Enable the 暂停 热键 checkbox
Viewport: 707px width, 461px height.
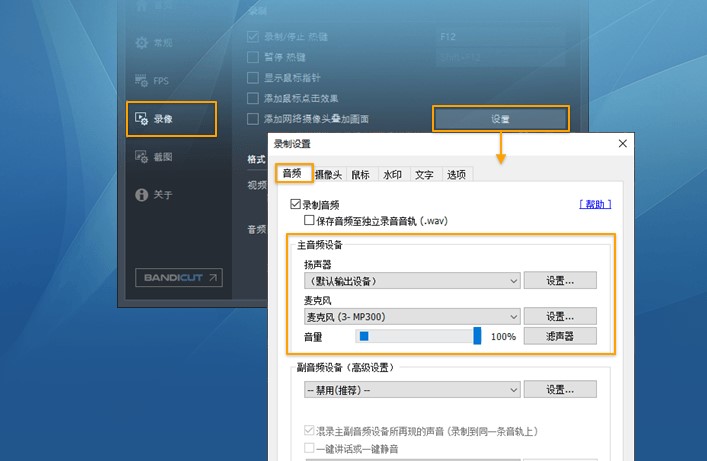click(253, 57)
